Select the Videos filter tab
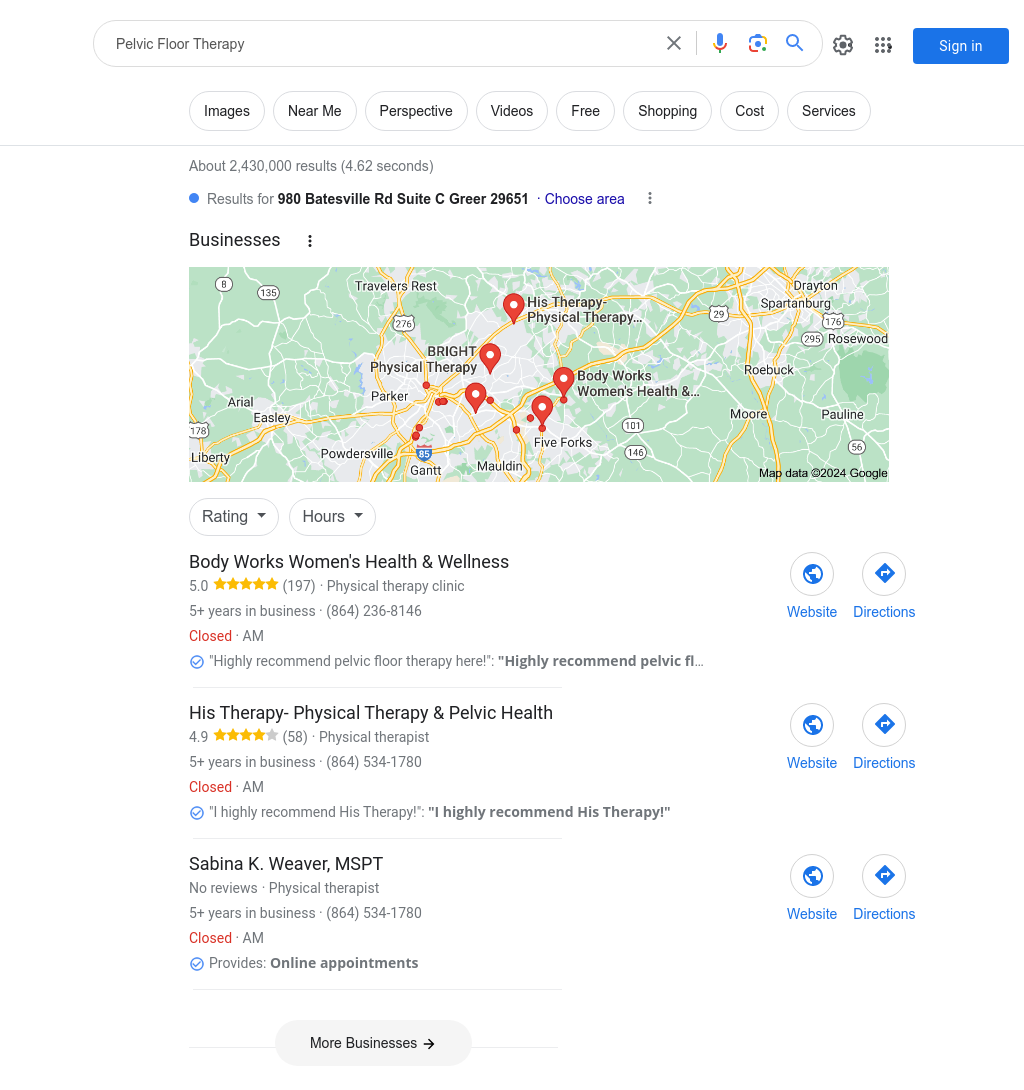This screenshot has width=1024, height=1090. [x=512, y=111]
